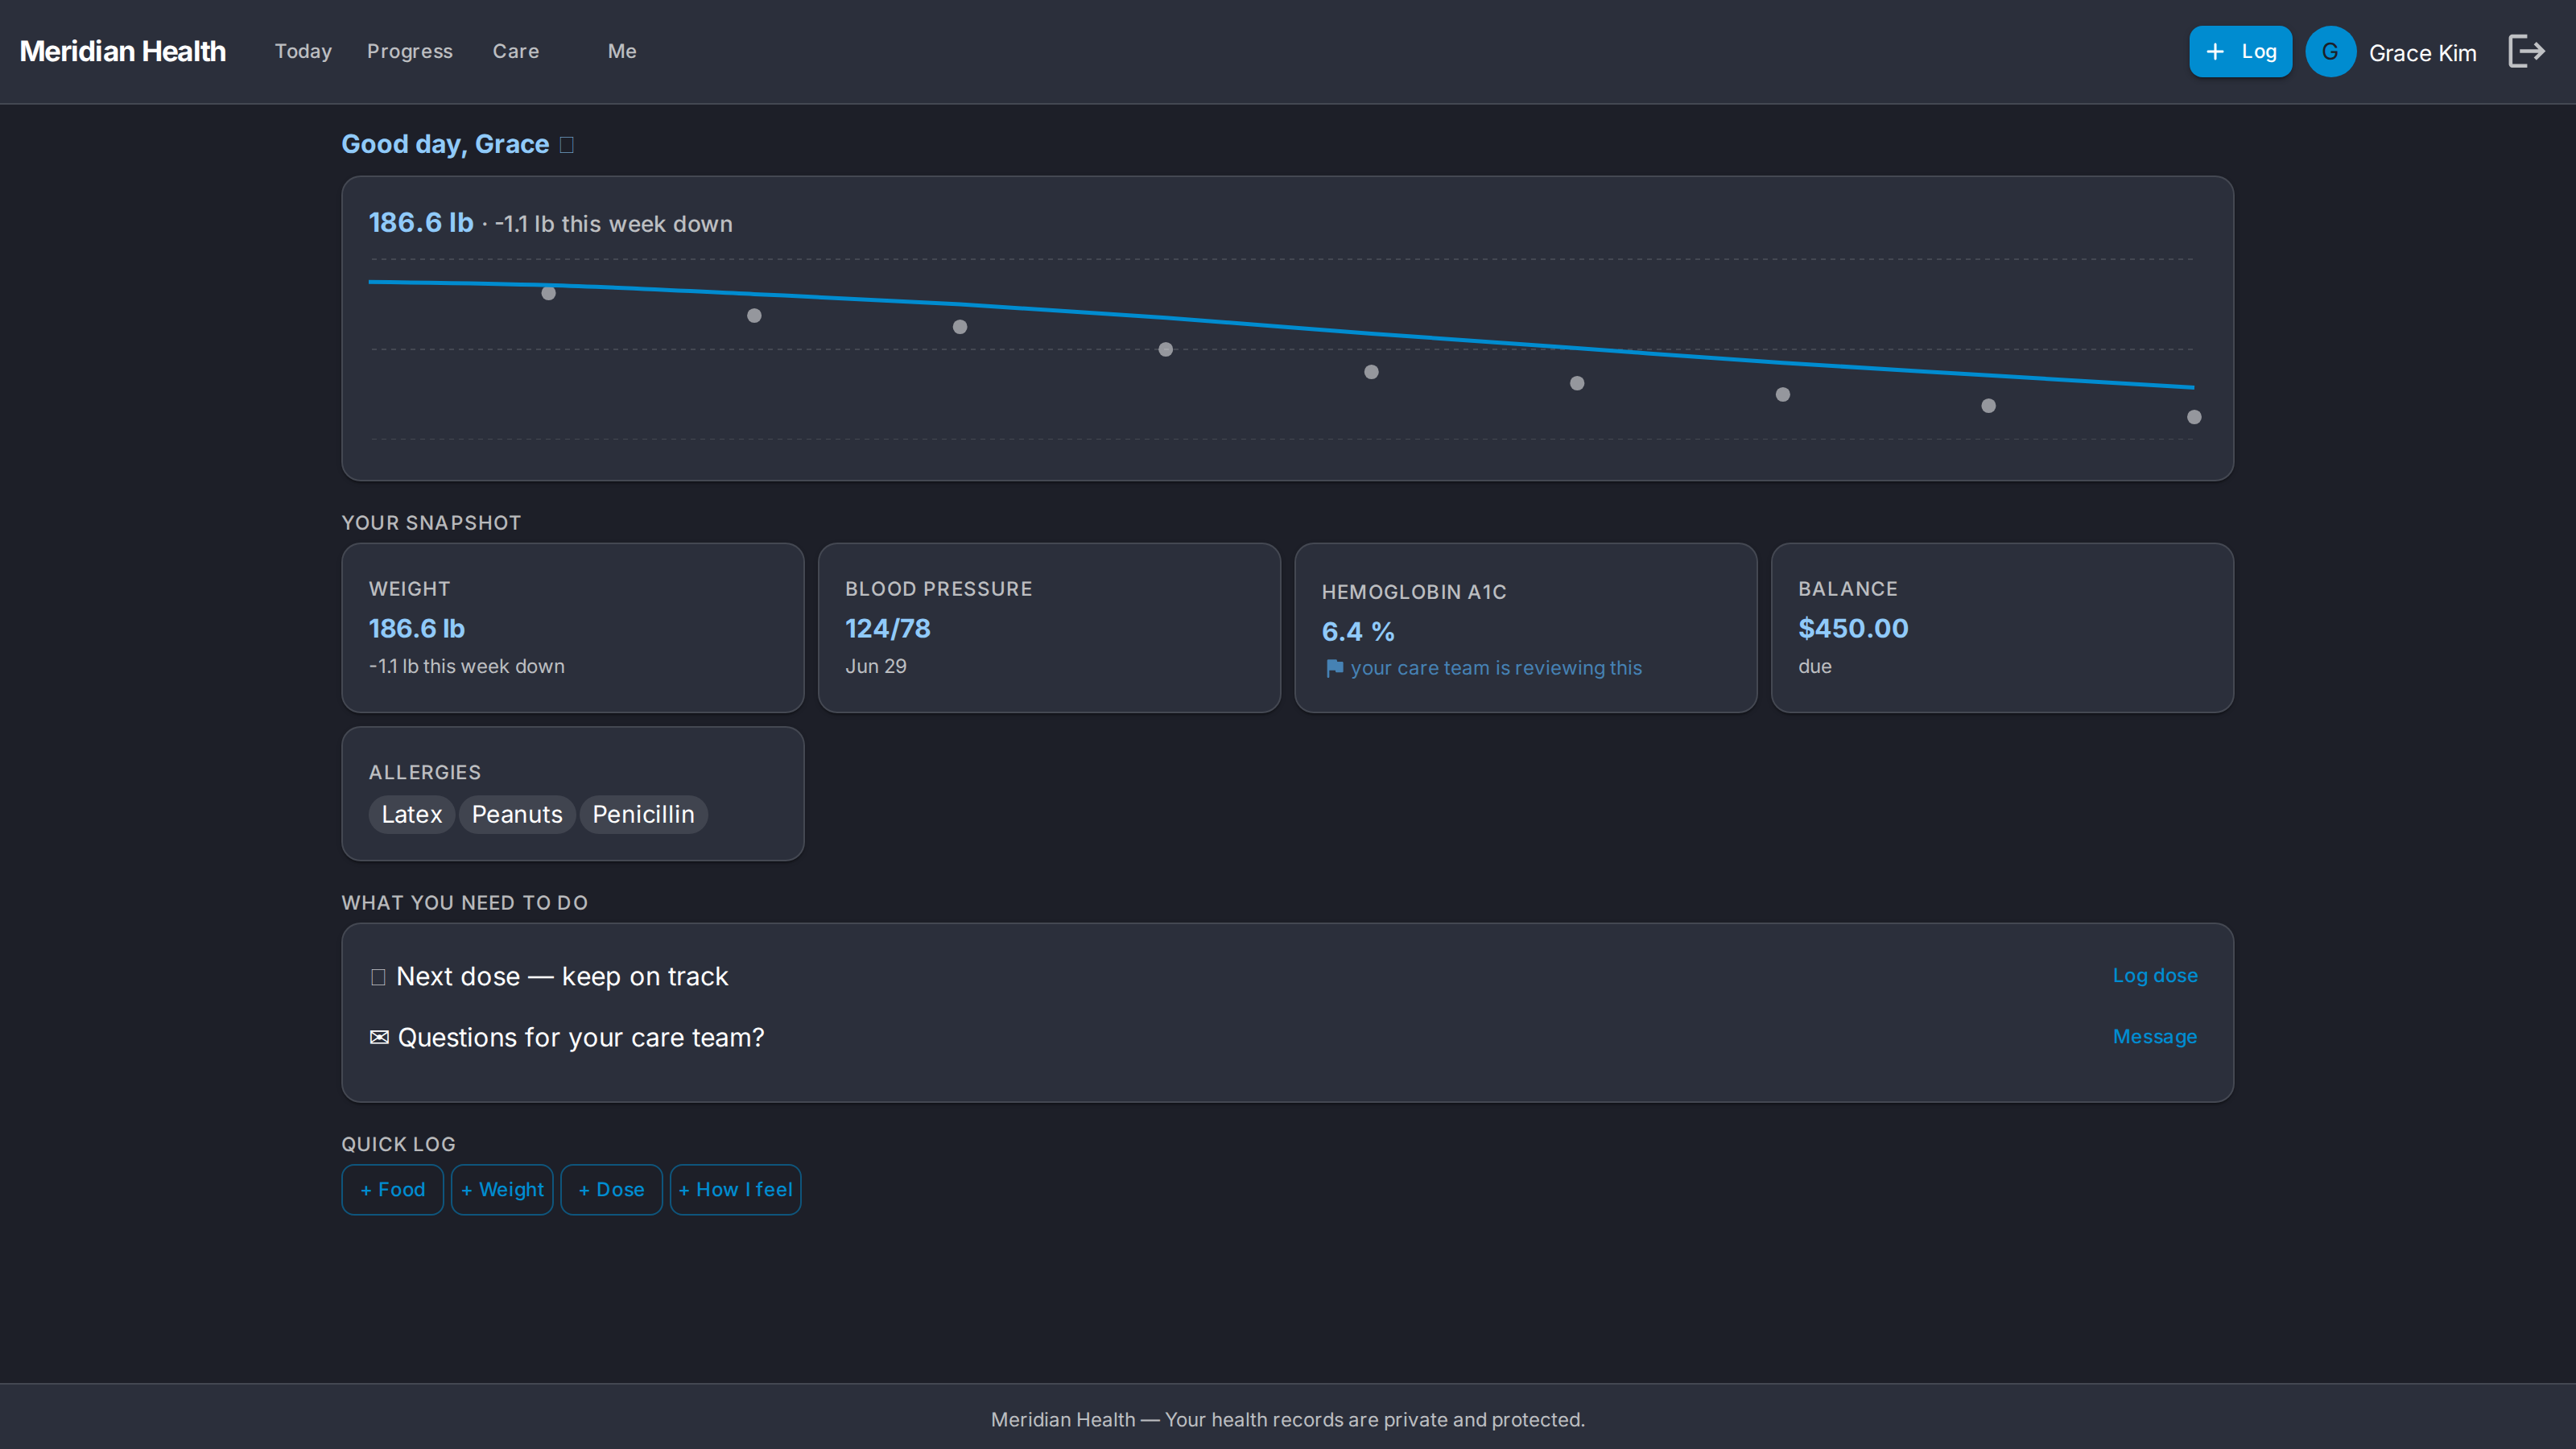
Task: Click the Penicillin allergy tag
Action: 643,814
